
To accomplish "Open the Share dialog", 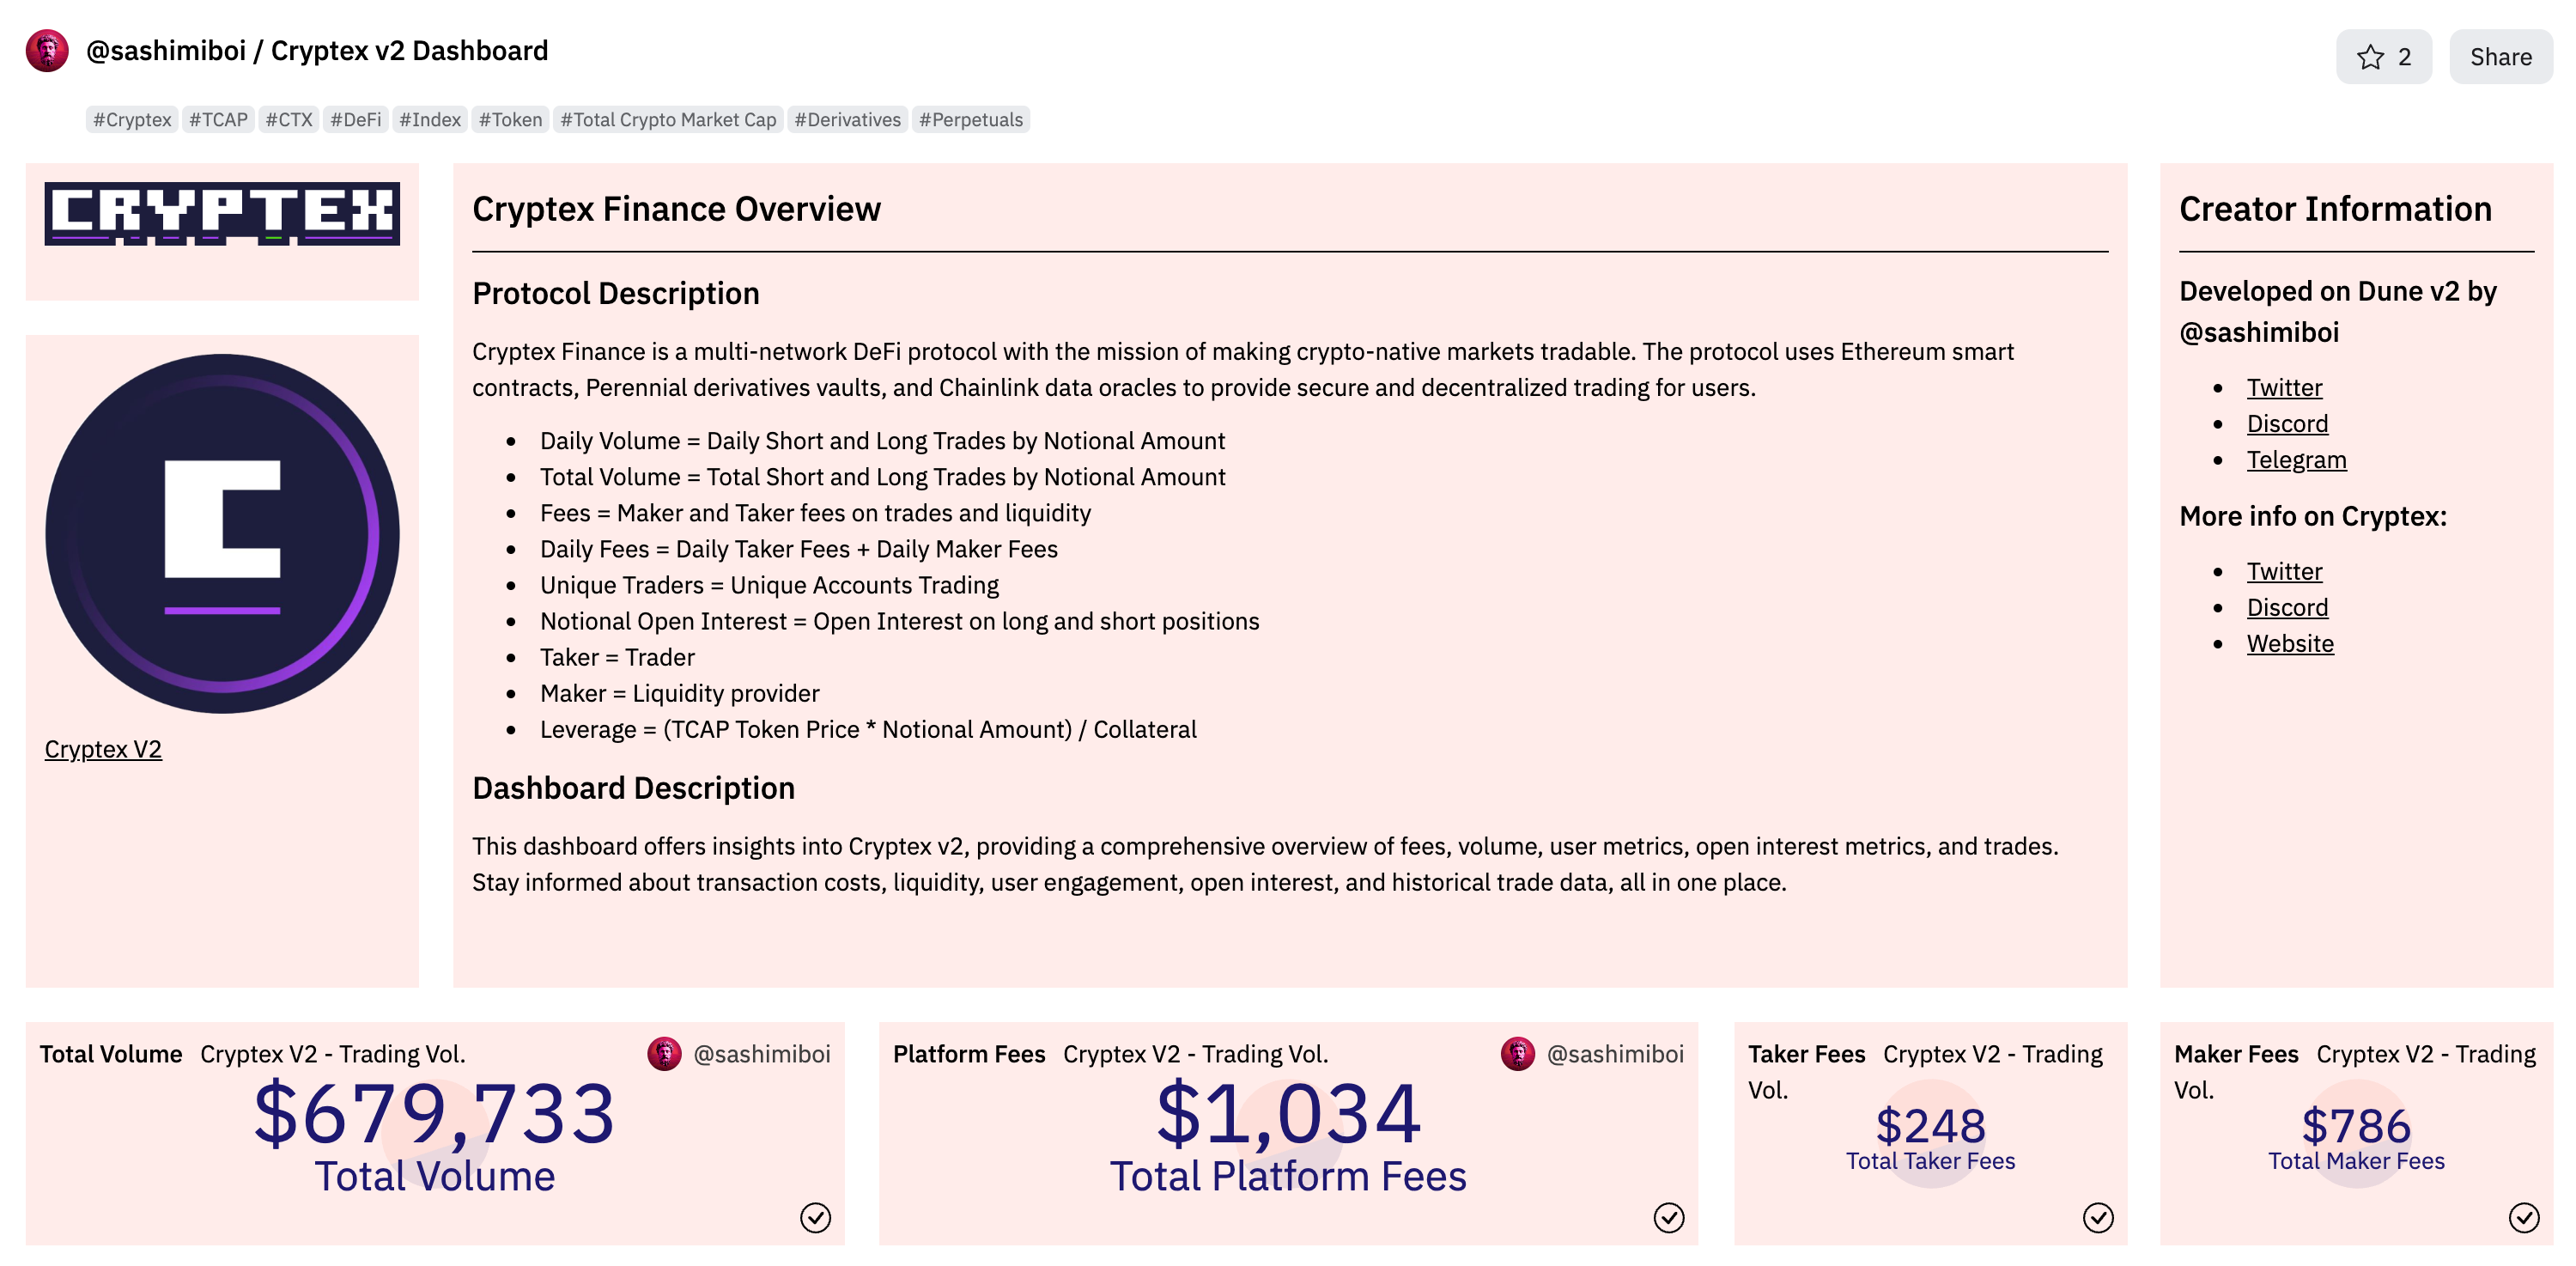I will [2500, 57].
